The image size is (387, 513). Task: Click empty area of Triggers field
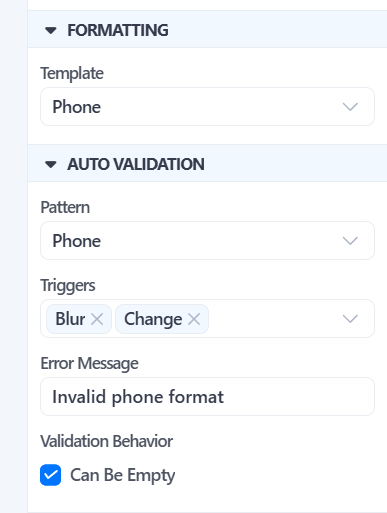[273, 319]
